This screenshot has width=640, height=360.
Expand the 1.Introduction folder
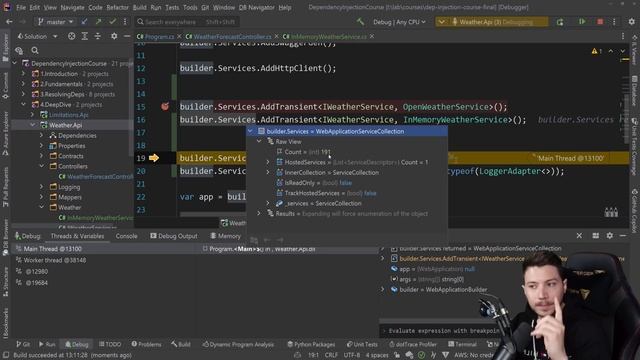[23, 74]
